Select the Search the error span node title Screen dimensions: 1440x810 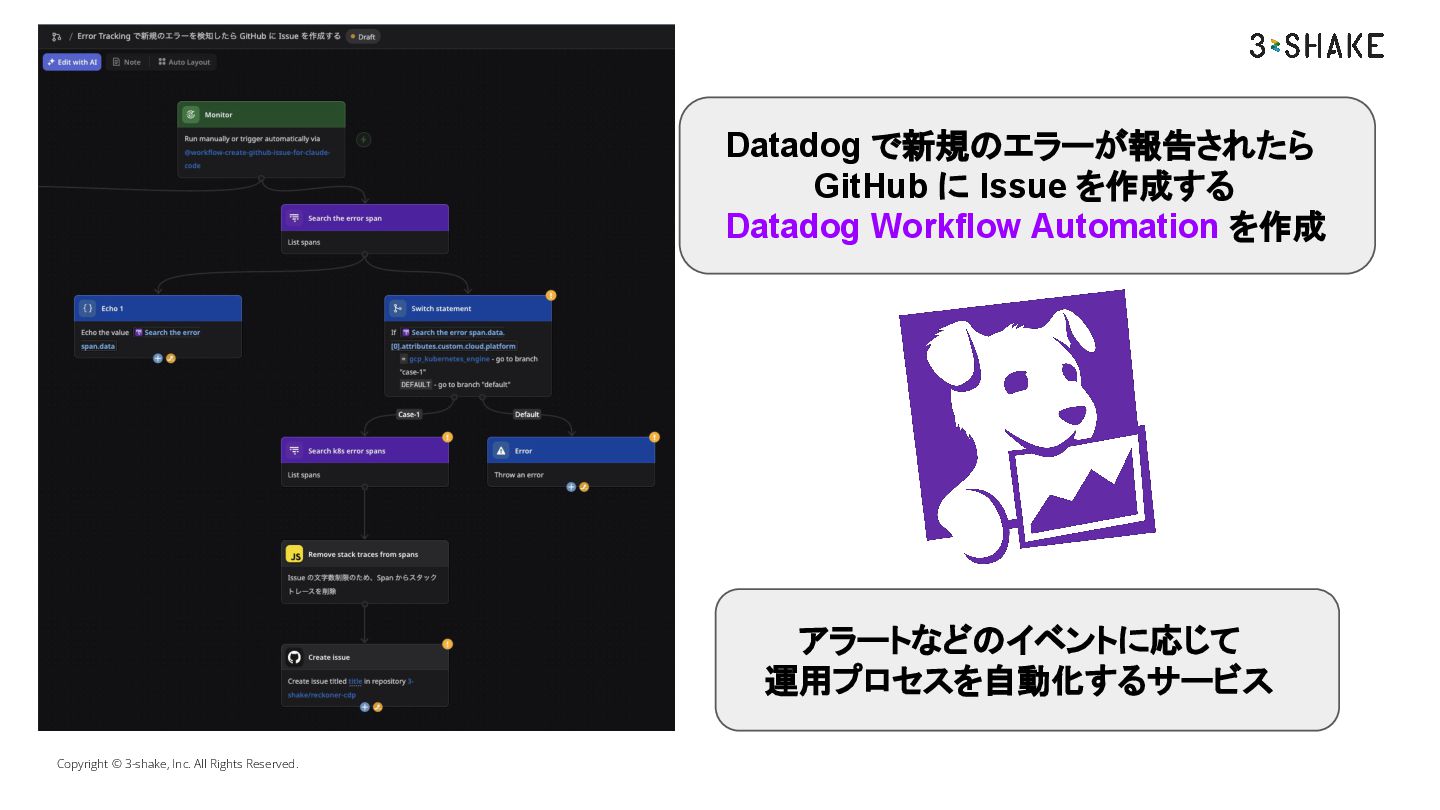click(x=345, y=218)
